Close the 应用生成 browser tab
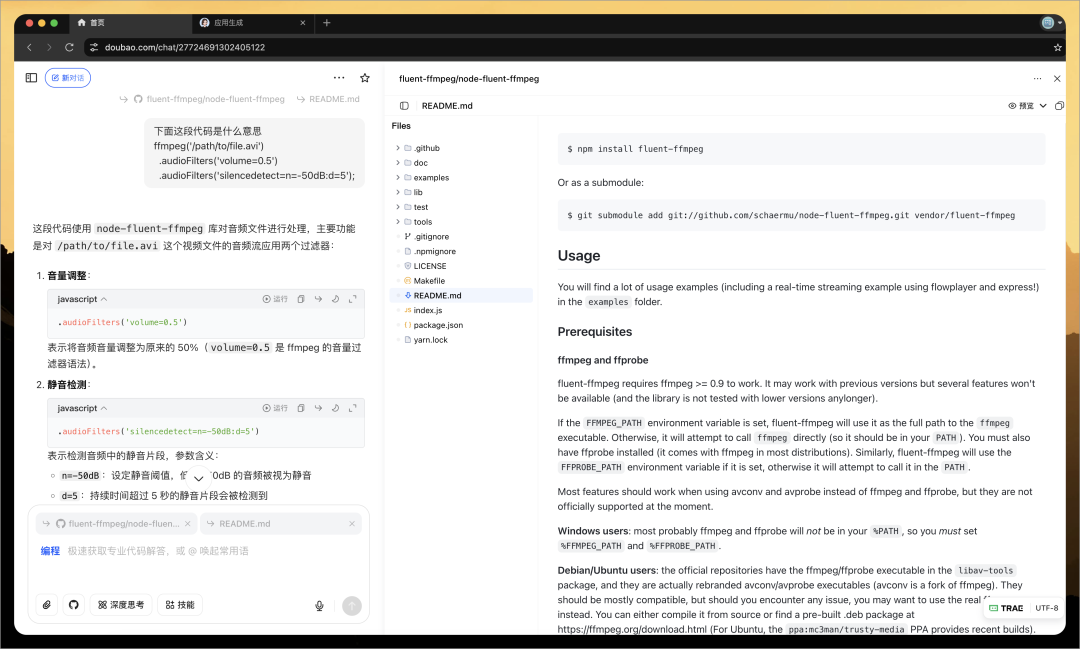The width and height of the screenshot is (1080, 649). click(302, 23)
